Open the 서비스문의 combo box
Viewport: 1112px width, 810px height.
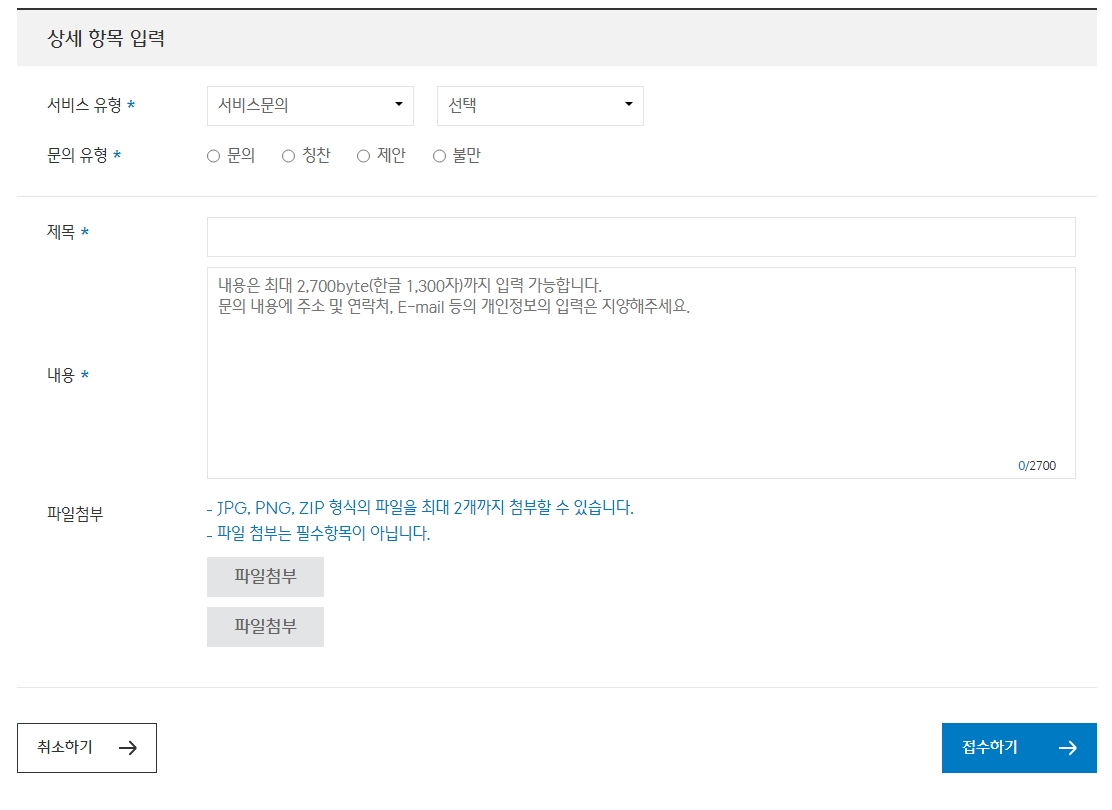click(x=310, y=105)
